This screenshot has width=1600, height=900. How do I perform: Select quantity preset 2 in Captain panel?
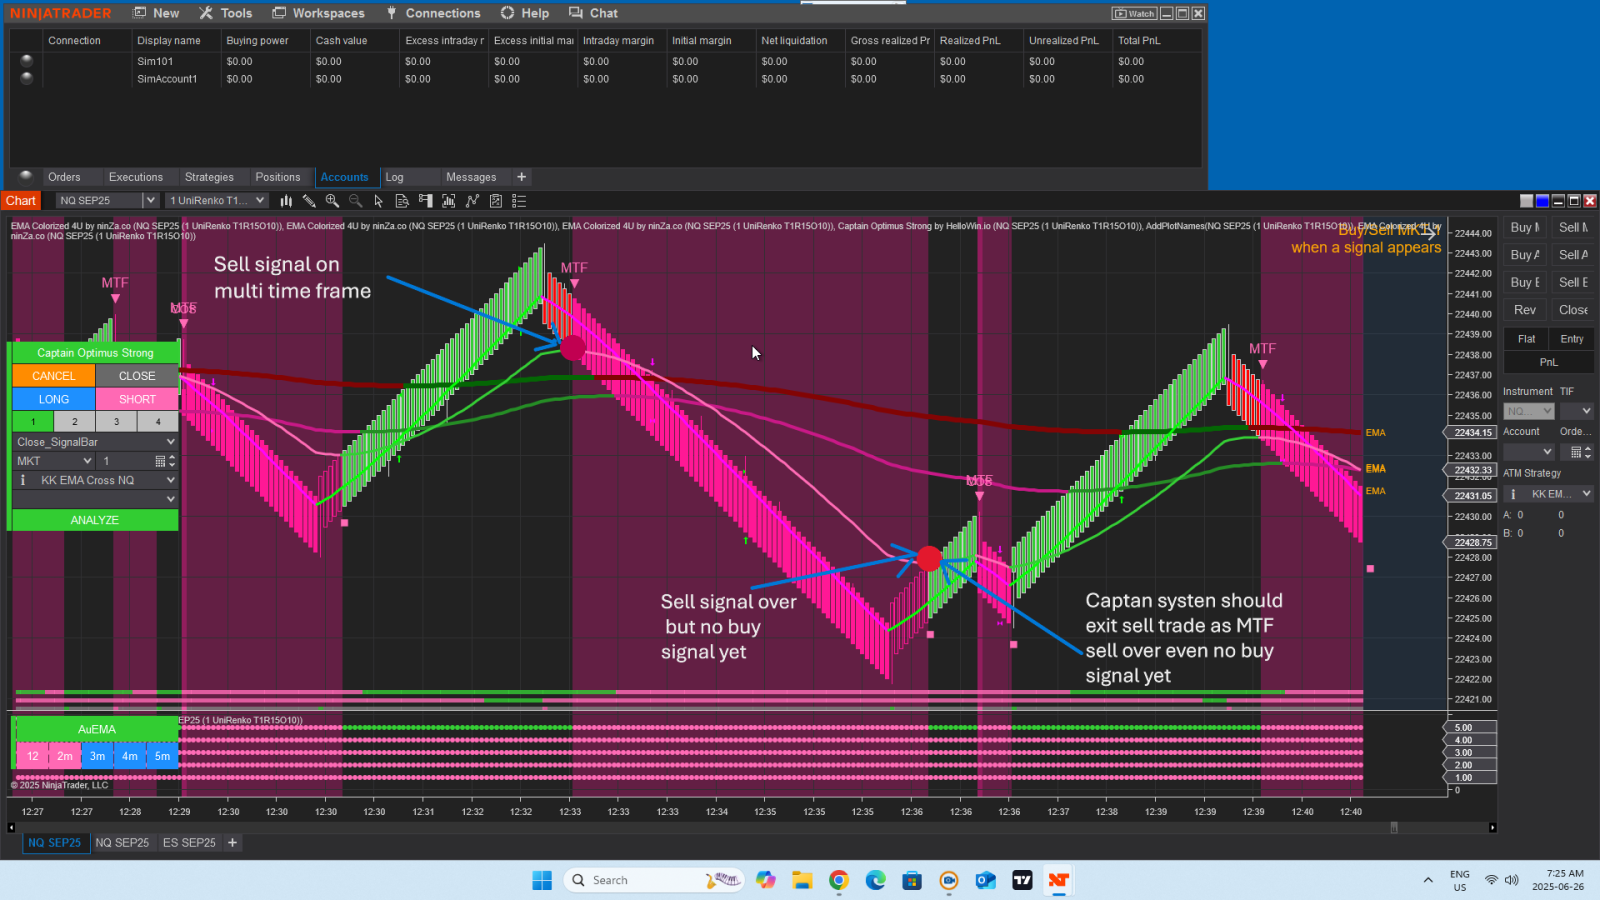click(x=75, y=421)
